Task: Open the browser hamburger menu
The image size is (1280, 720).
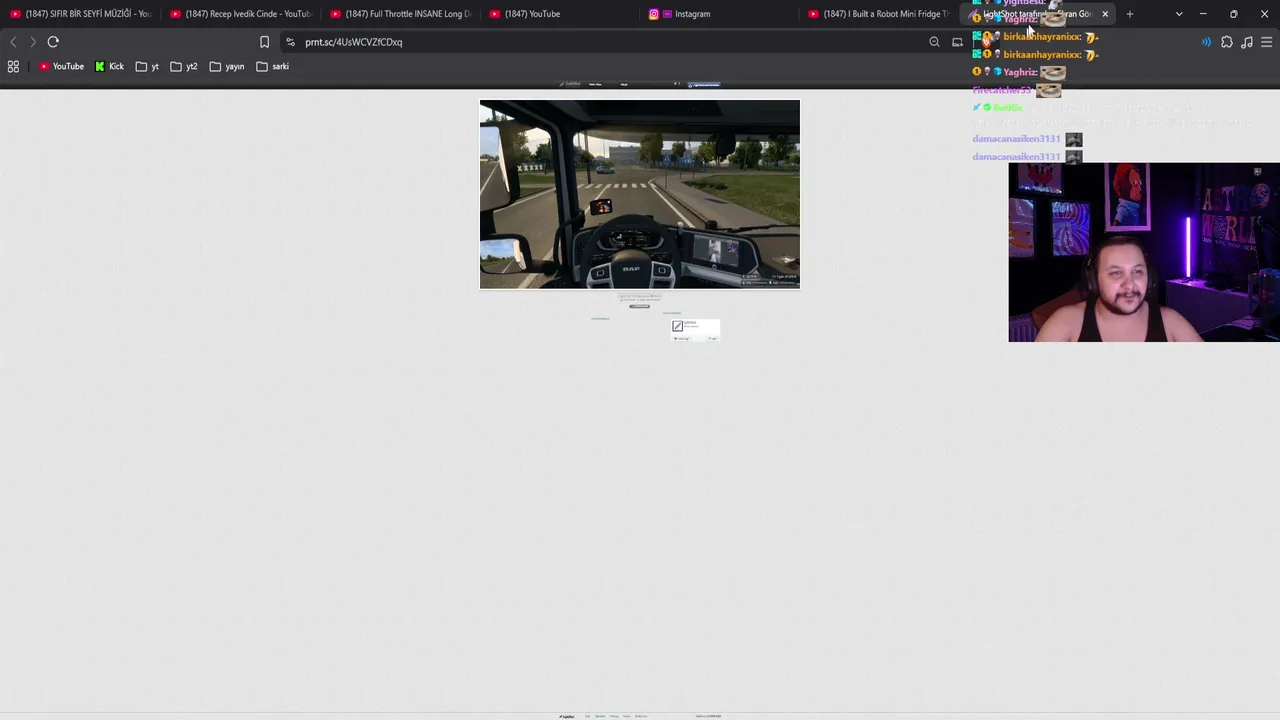Action: click(1267, 42)
